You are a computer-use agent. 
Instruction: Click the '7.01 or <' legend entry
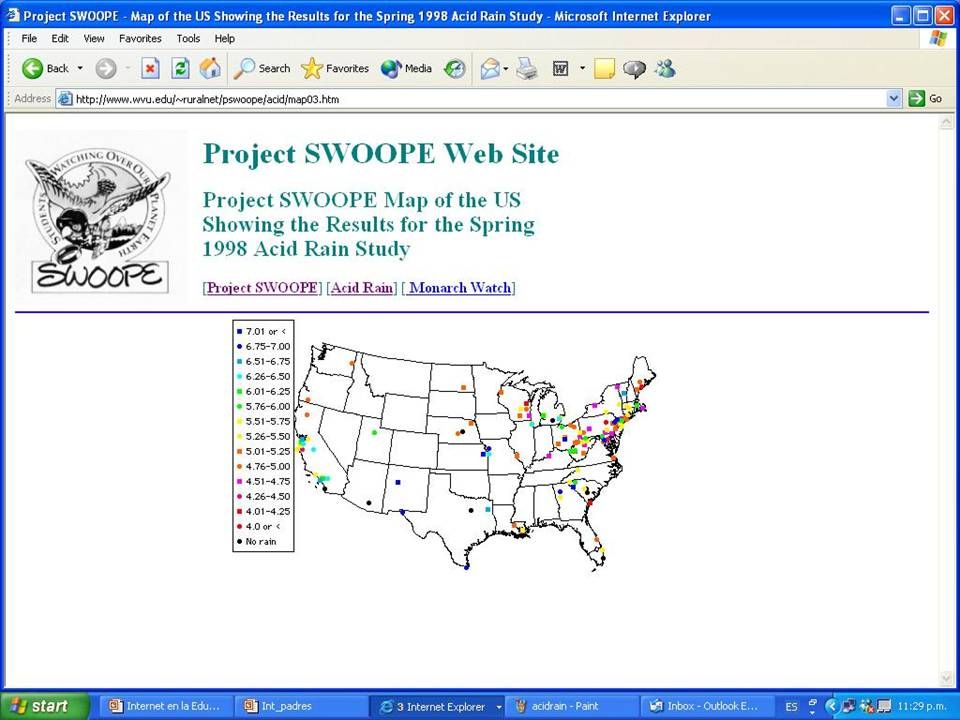tap(261, 331)
